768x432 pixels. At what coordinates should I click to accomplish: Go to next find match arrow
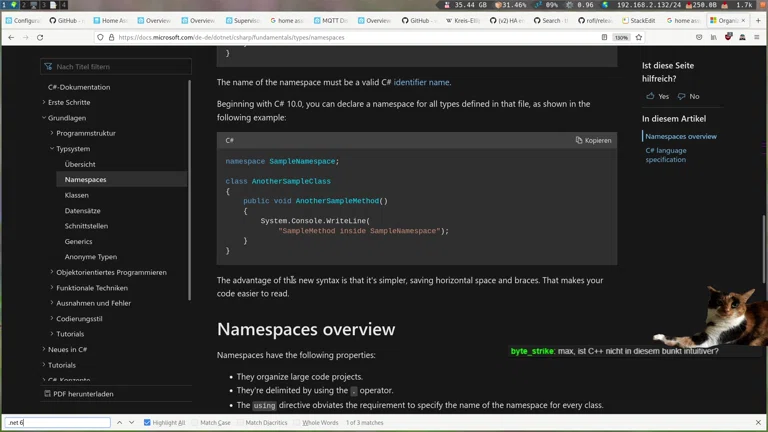pyautogui.click(x=131, y=422)
